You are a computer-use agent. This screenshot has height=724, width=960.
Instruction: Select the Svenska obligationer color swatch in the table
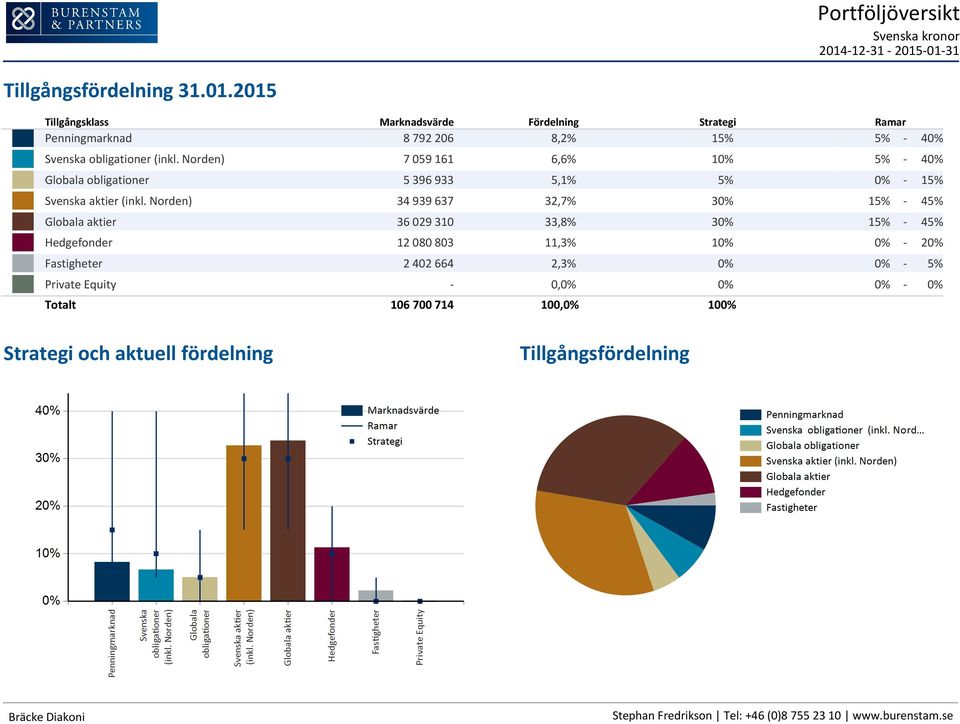tap(23, 159)
